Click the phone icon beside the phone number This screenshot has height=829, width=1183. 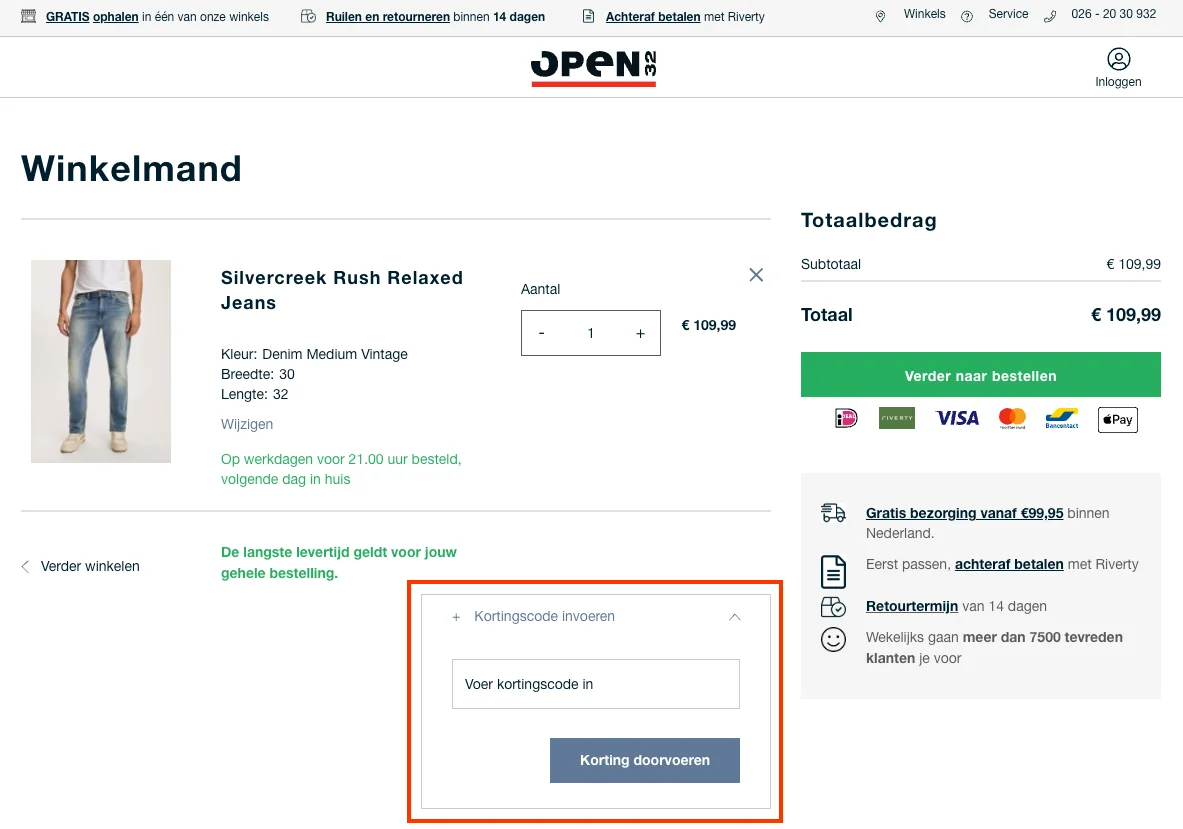(x=1048, y=15)
